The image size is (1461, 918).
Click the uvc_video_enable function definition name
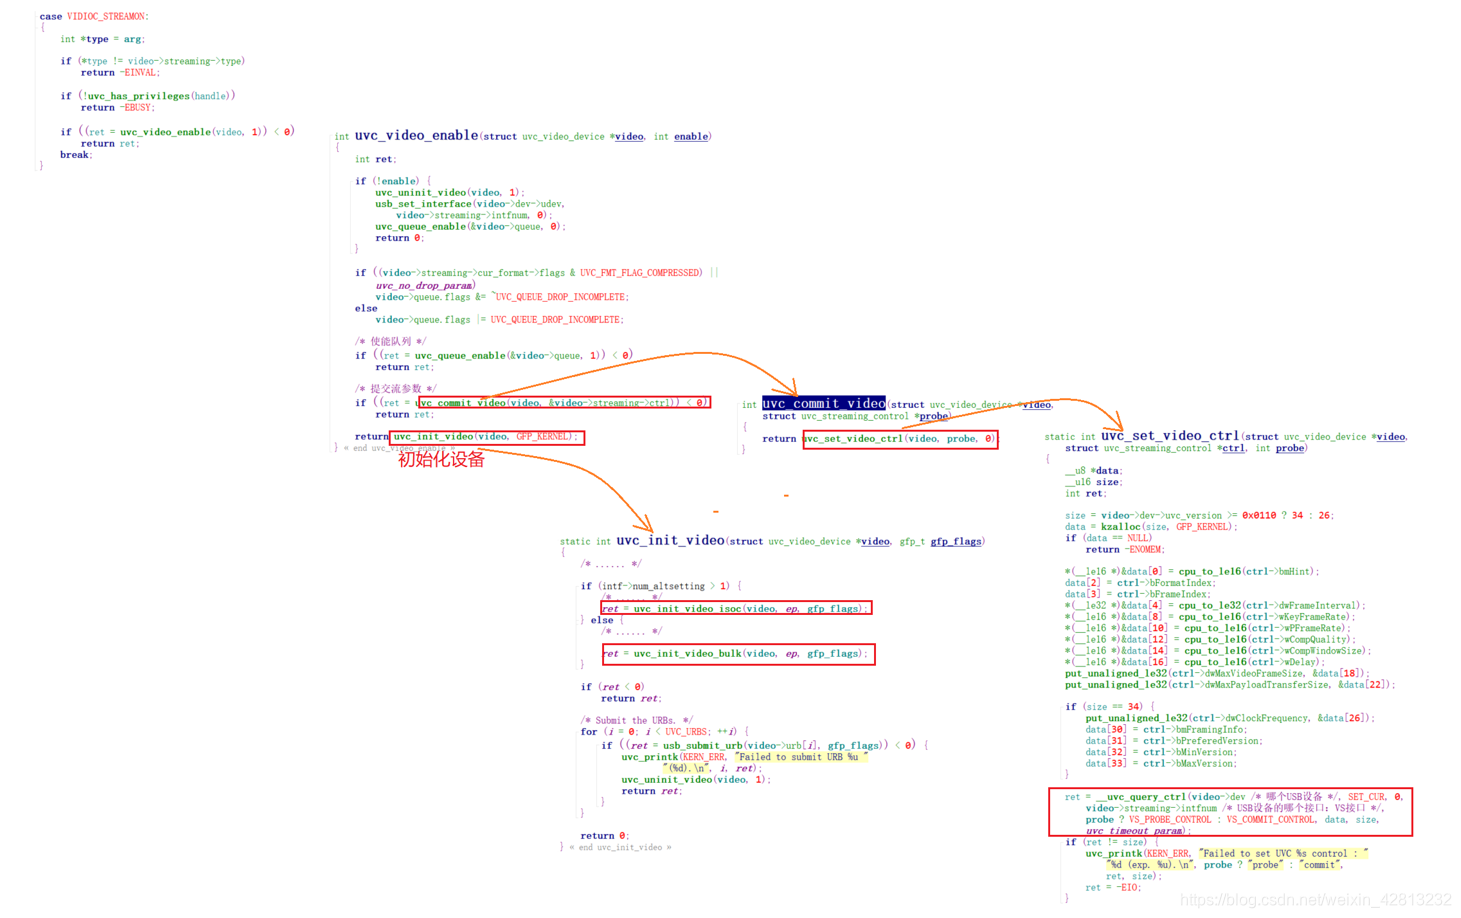tap(416, 135)
